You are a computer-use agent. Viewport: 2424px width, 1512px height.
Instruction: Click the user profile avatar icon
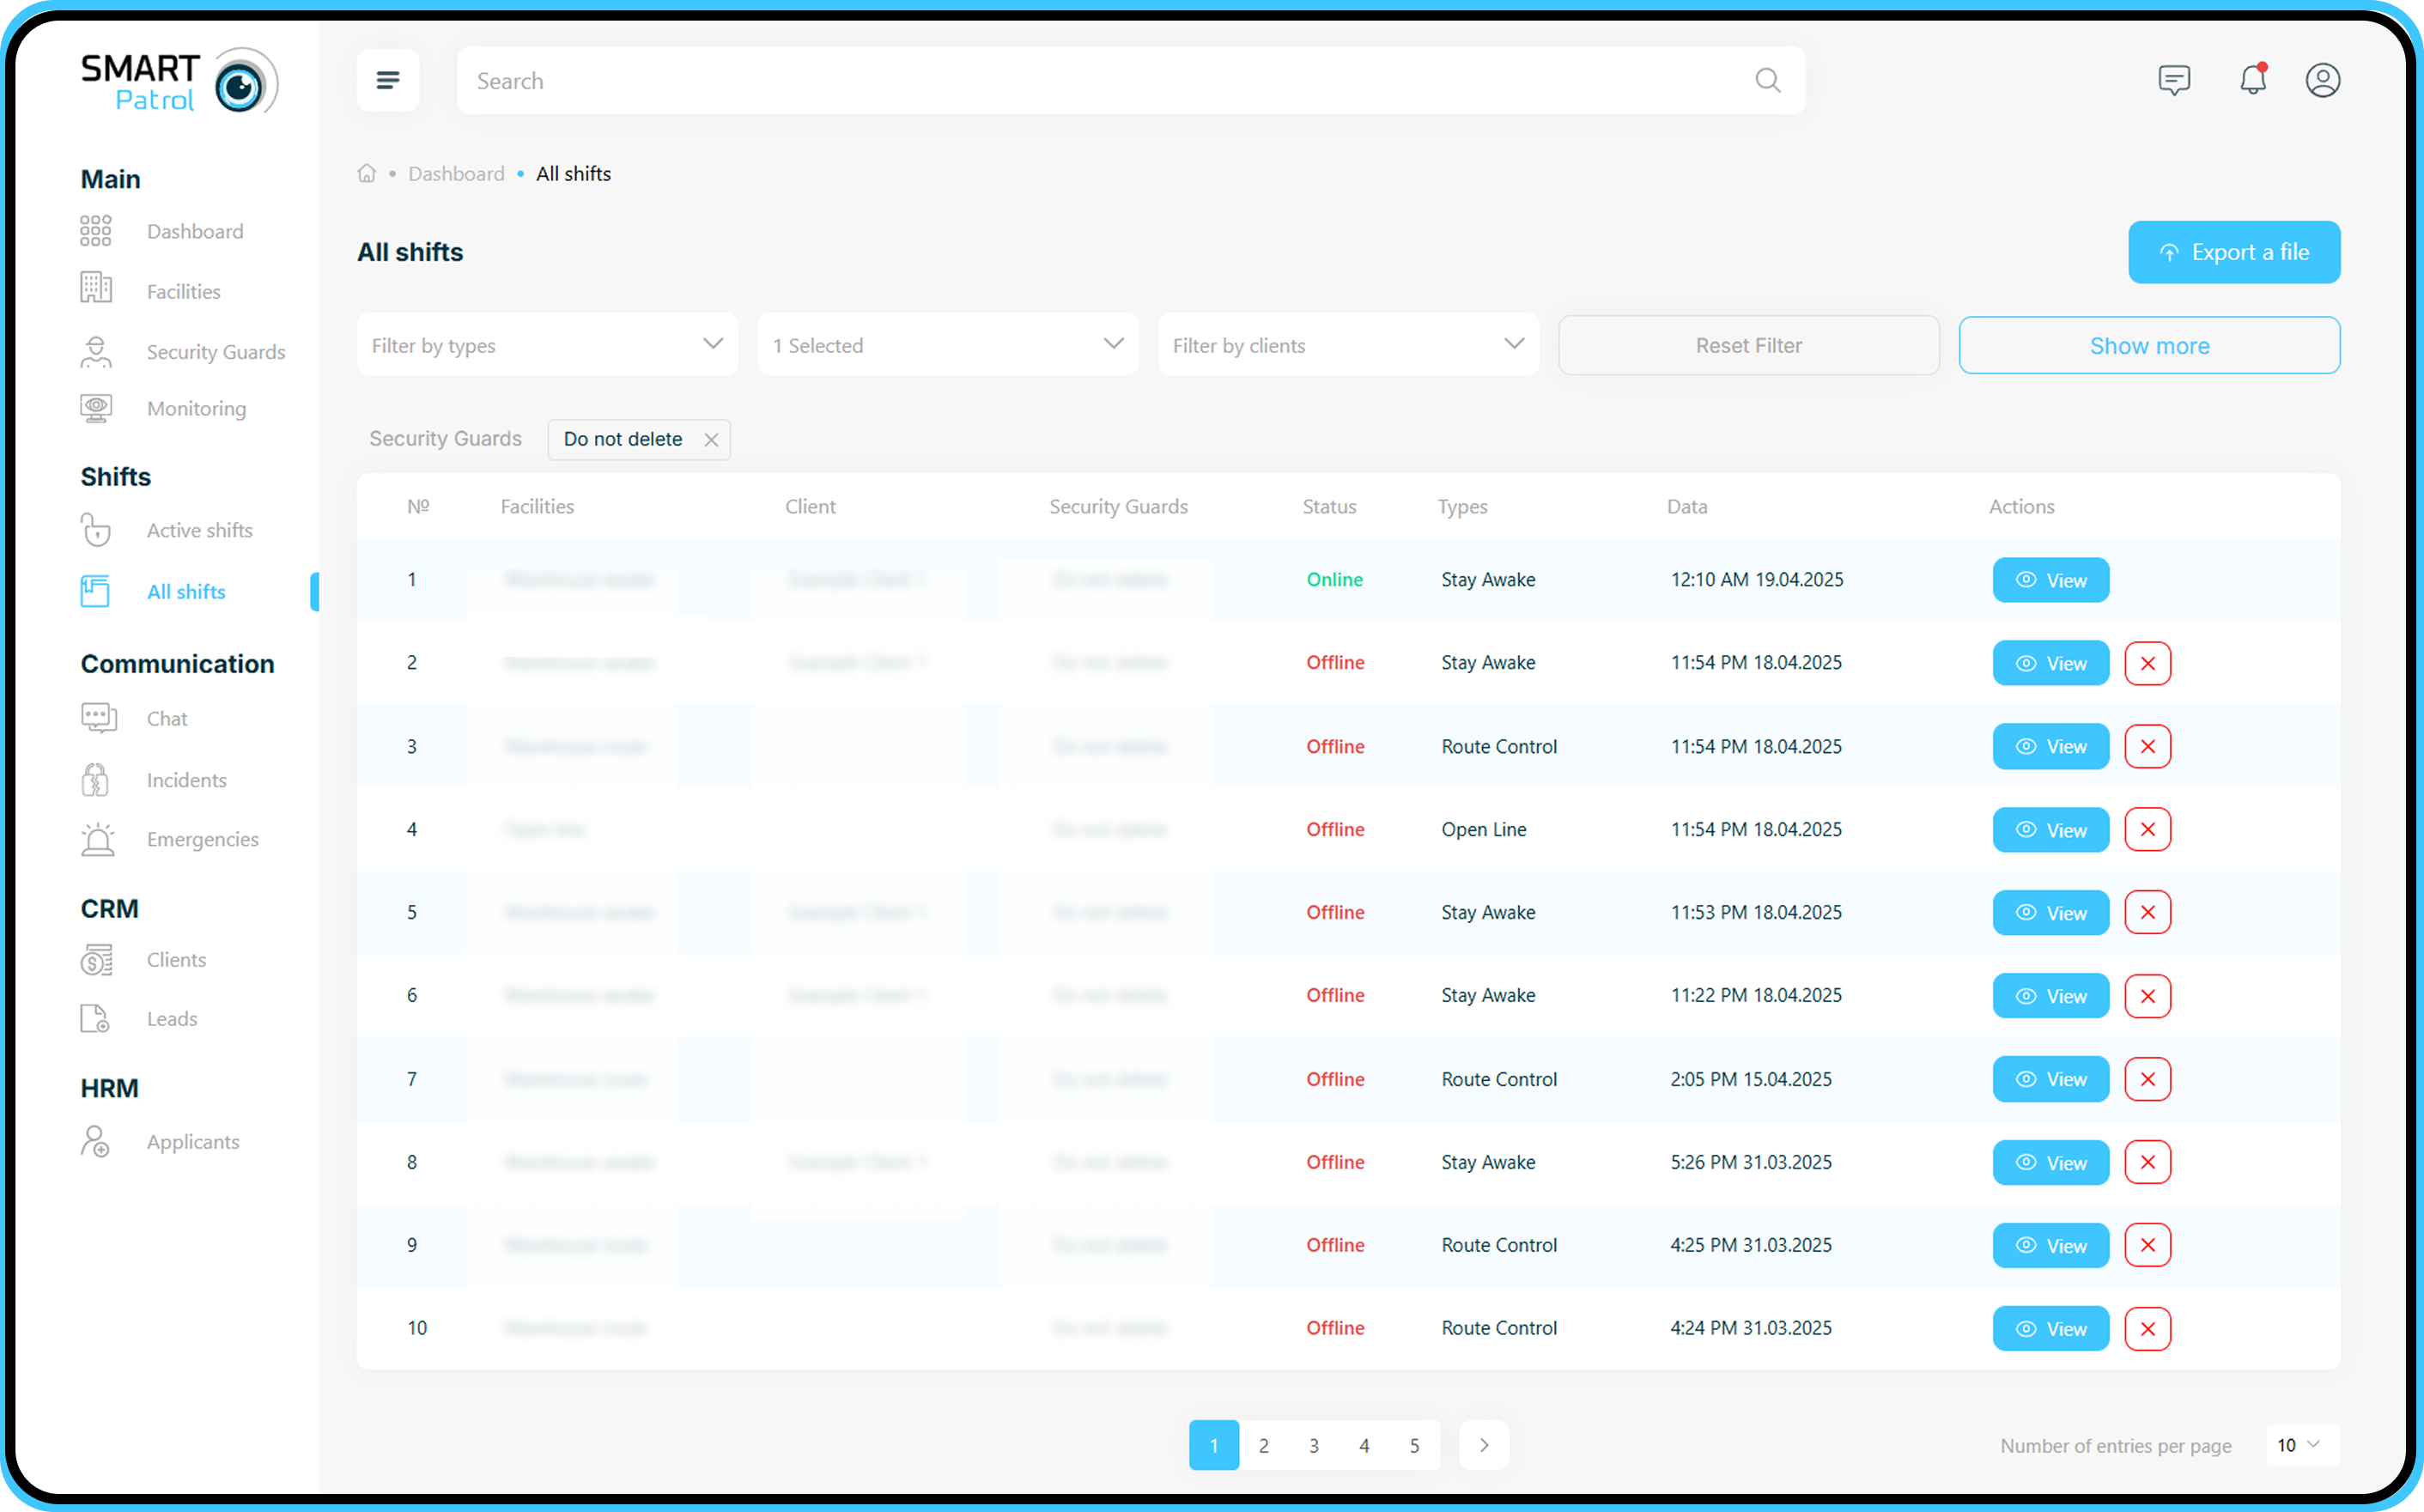(x=2322, y=80)
